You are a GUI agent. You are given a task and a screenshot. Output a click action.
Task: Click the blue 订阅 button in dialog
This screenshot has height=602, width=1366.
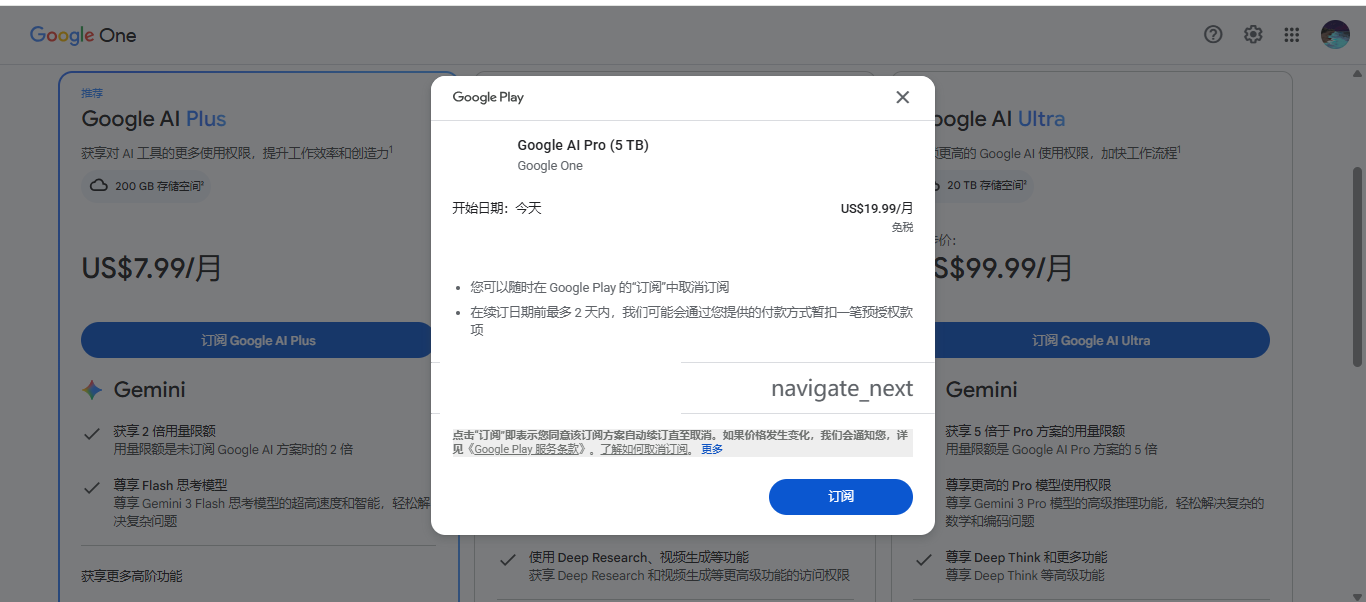(x=841, y=497)
